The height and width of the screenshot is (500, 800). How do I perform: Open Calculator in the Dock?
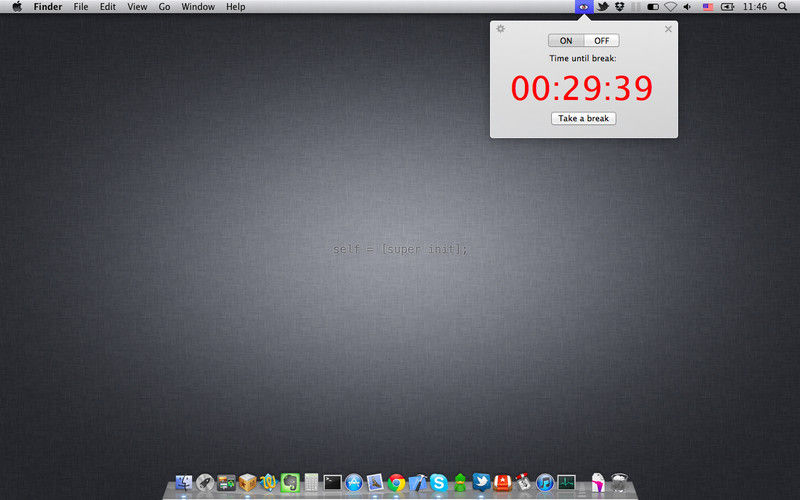tap(311, 482)
